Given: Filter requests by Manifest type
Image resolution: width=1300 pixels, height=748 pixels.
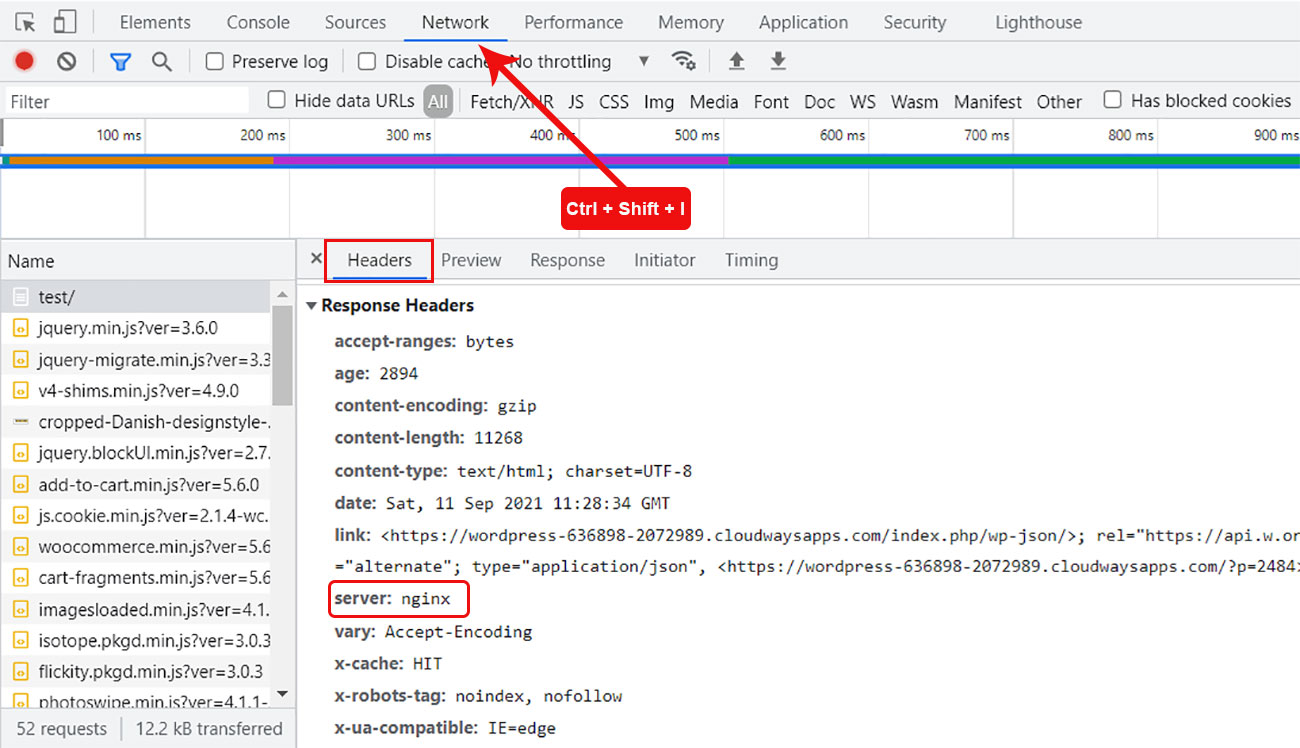Looking at the screenshot, I should coord(988,101).
